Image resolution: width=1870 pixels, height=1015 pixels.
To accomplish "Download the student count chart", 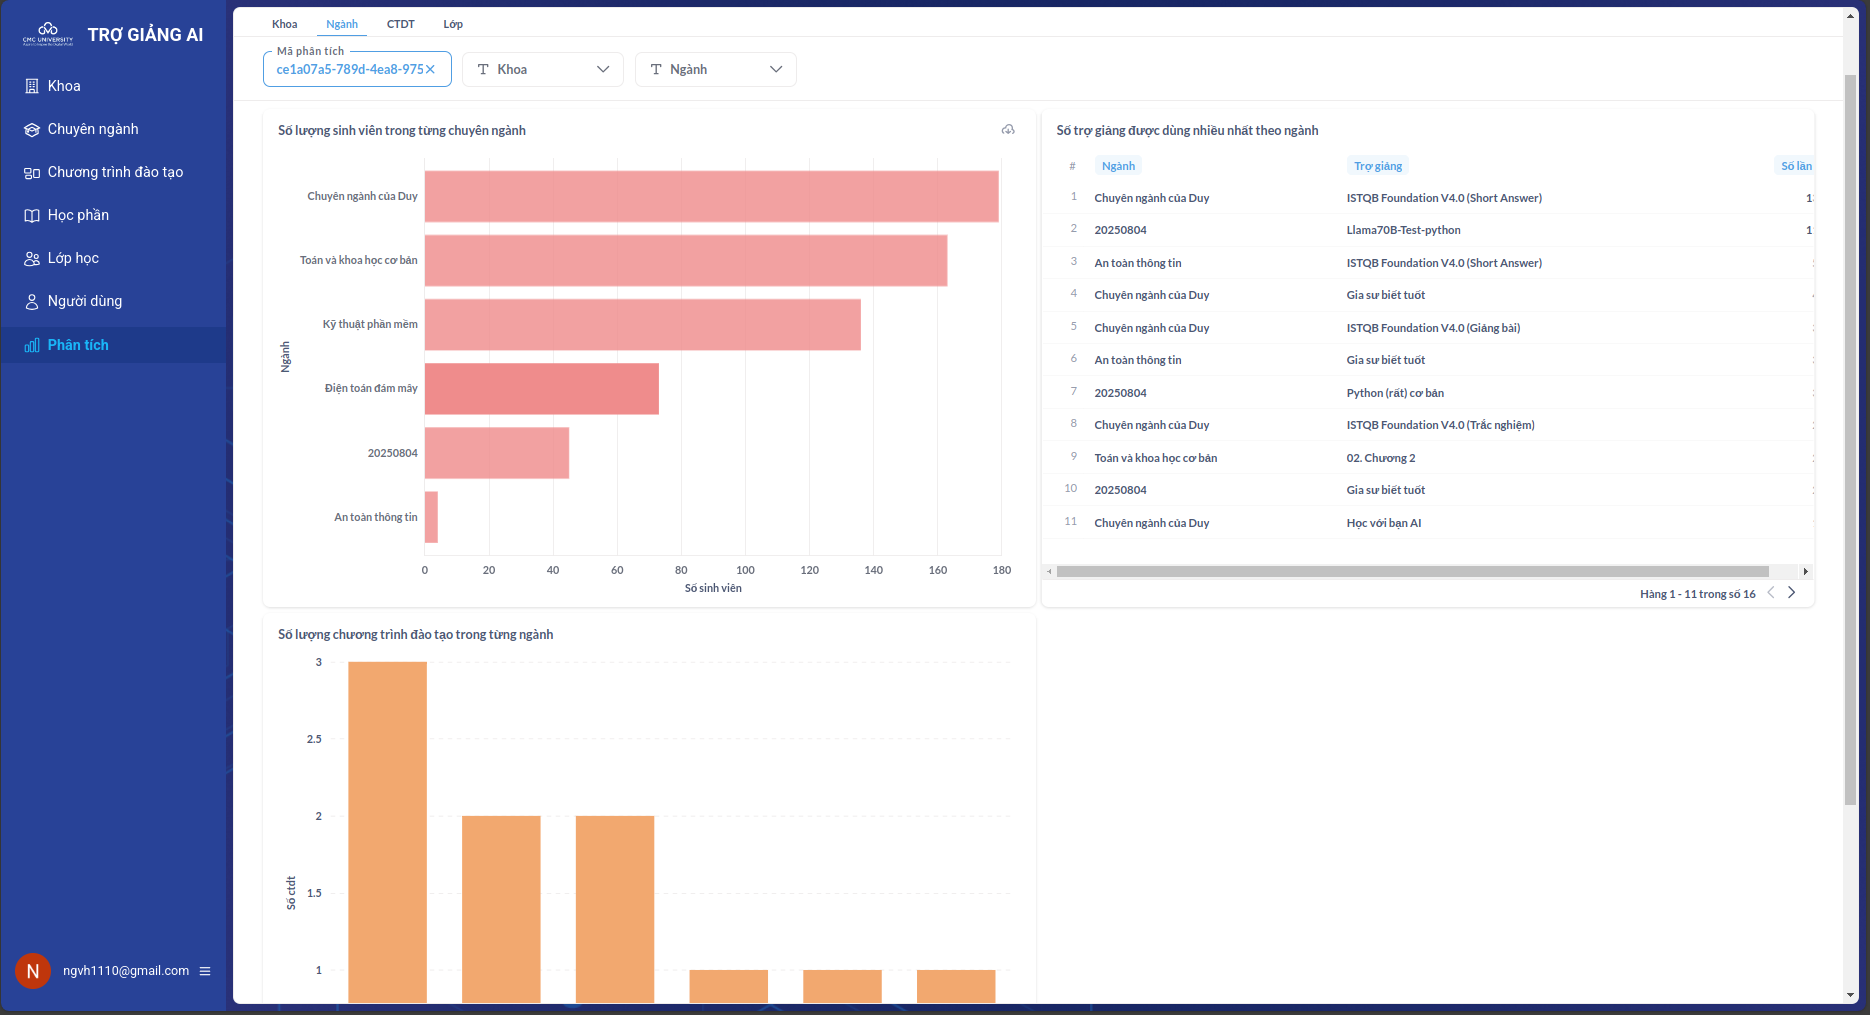I will coord(1008,130).
